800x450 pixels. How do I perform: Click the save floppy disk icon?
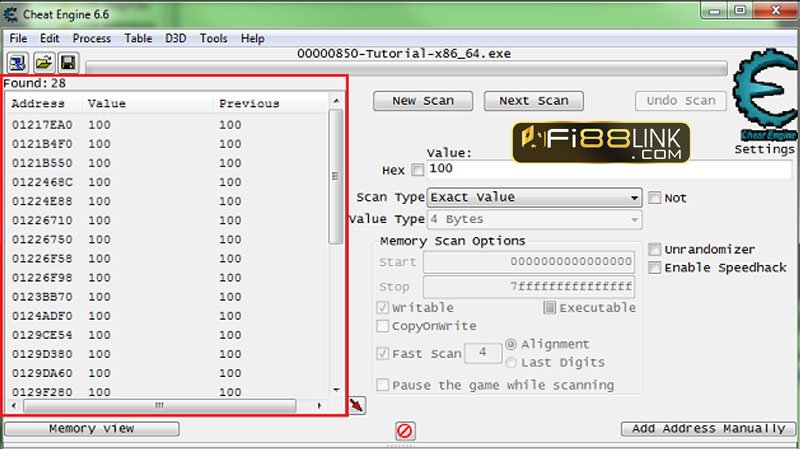pyautogui.click(x=68, y=63)
